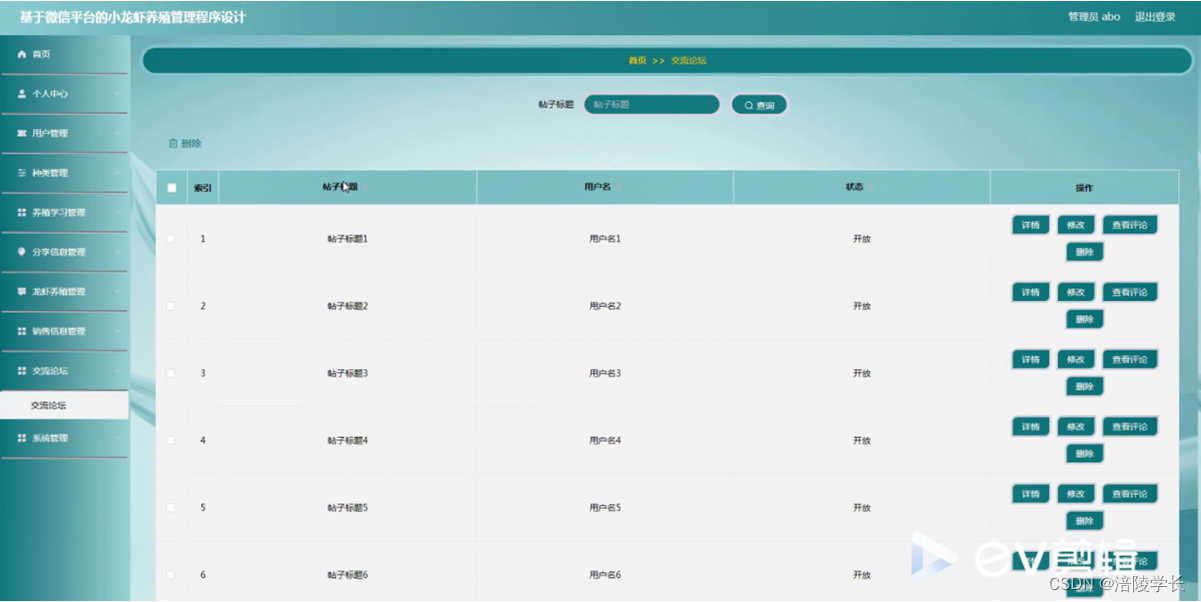Click the 索引 column header

[x=202, y=188]
